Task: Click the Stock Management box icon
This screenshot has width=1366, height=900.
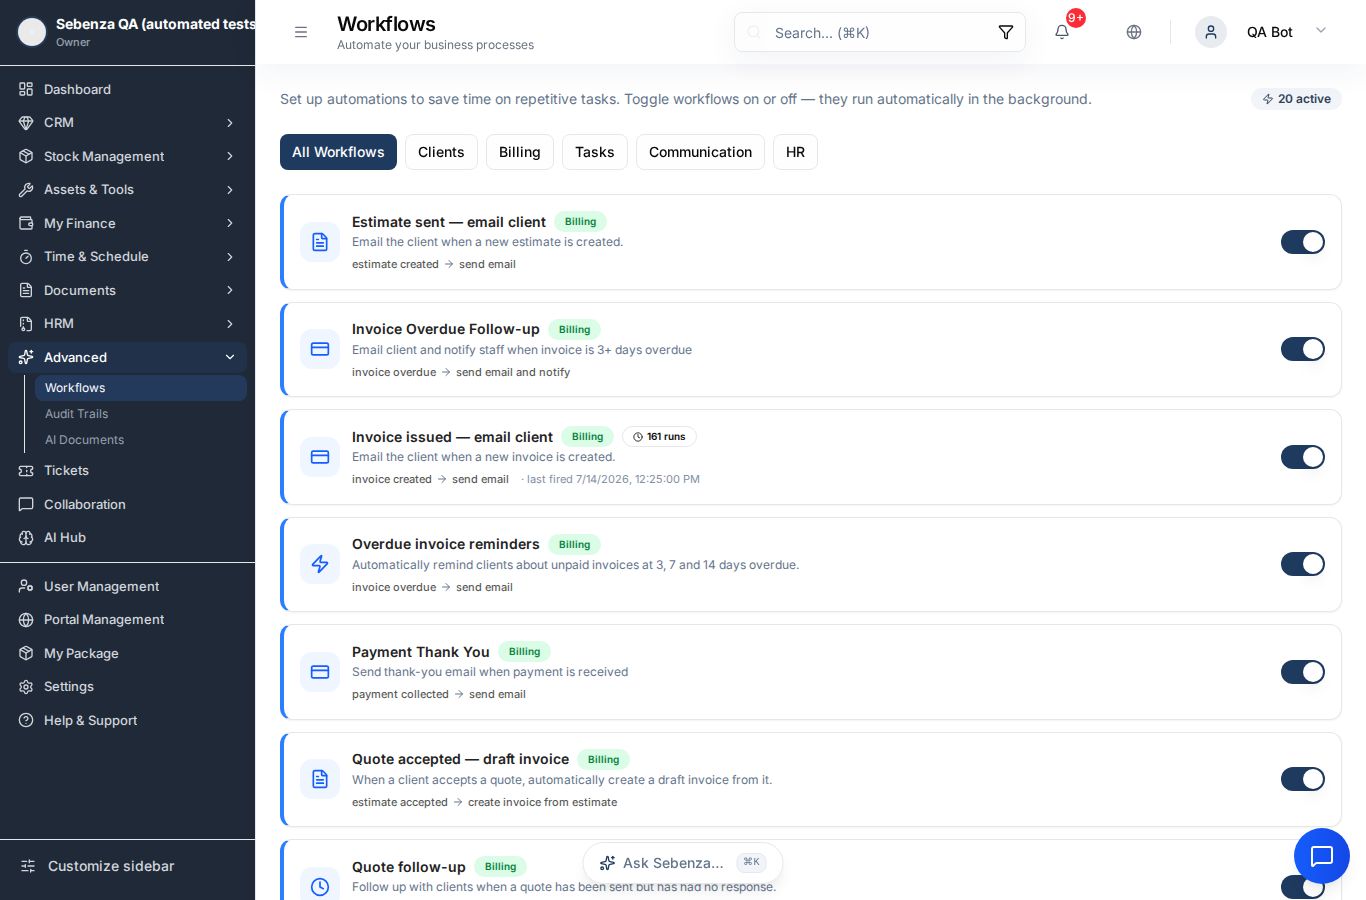Action: (26, 156)
